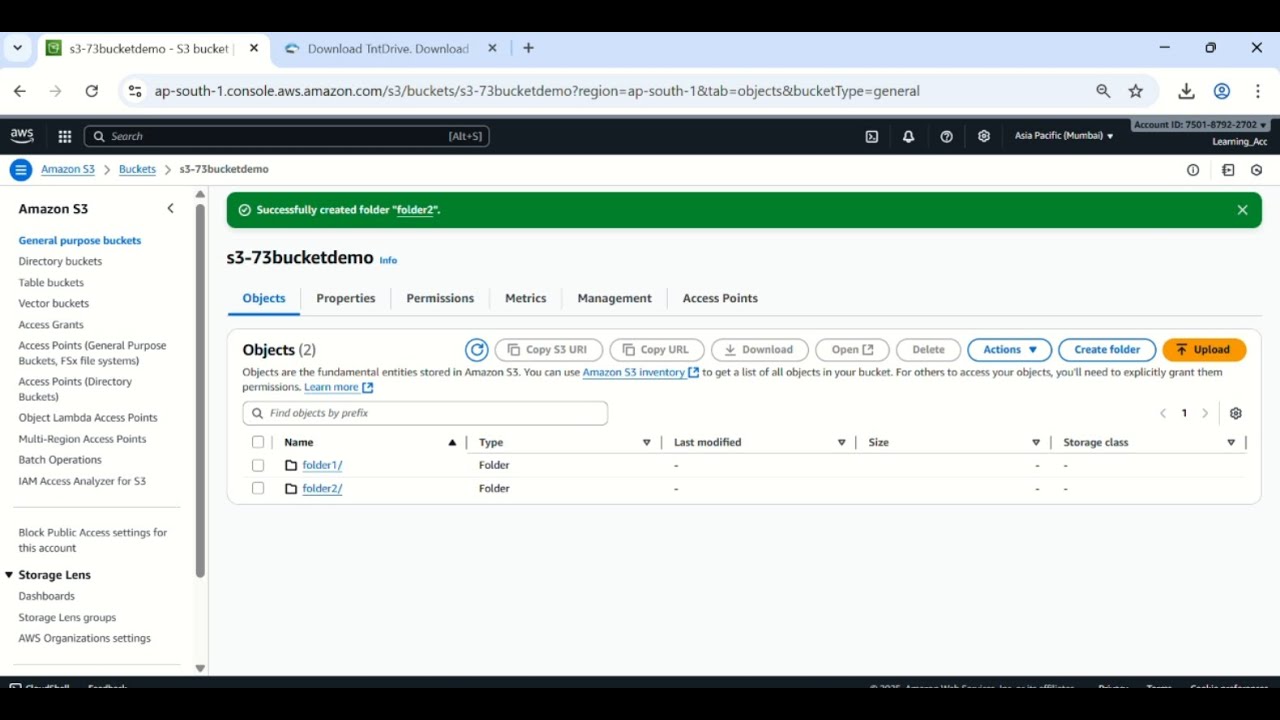The image size is (1280, 720).
Task: Open the Amazon S3 inventory link
Action: tap(640, 372)
